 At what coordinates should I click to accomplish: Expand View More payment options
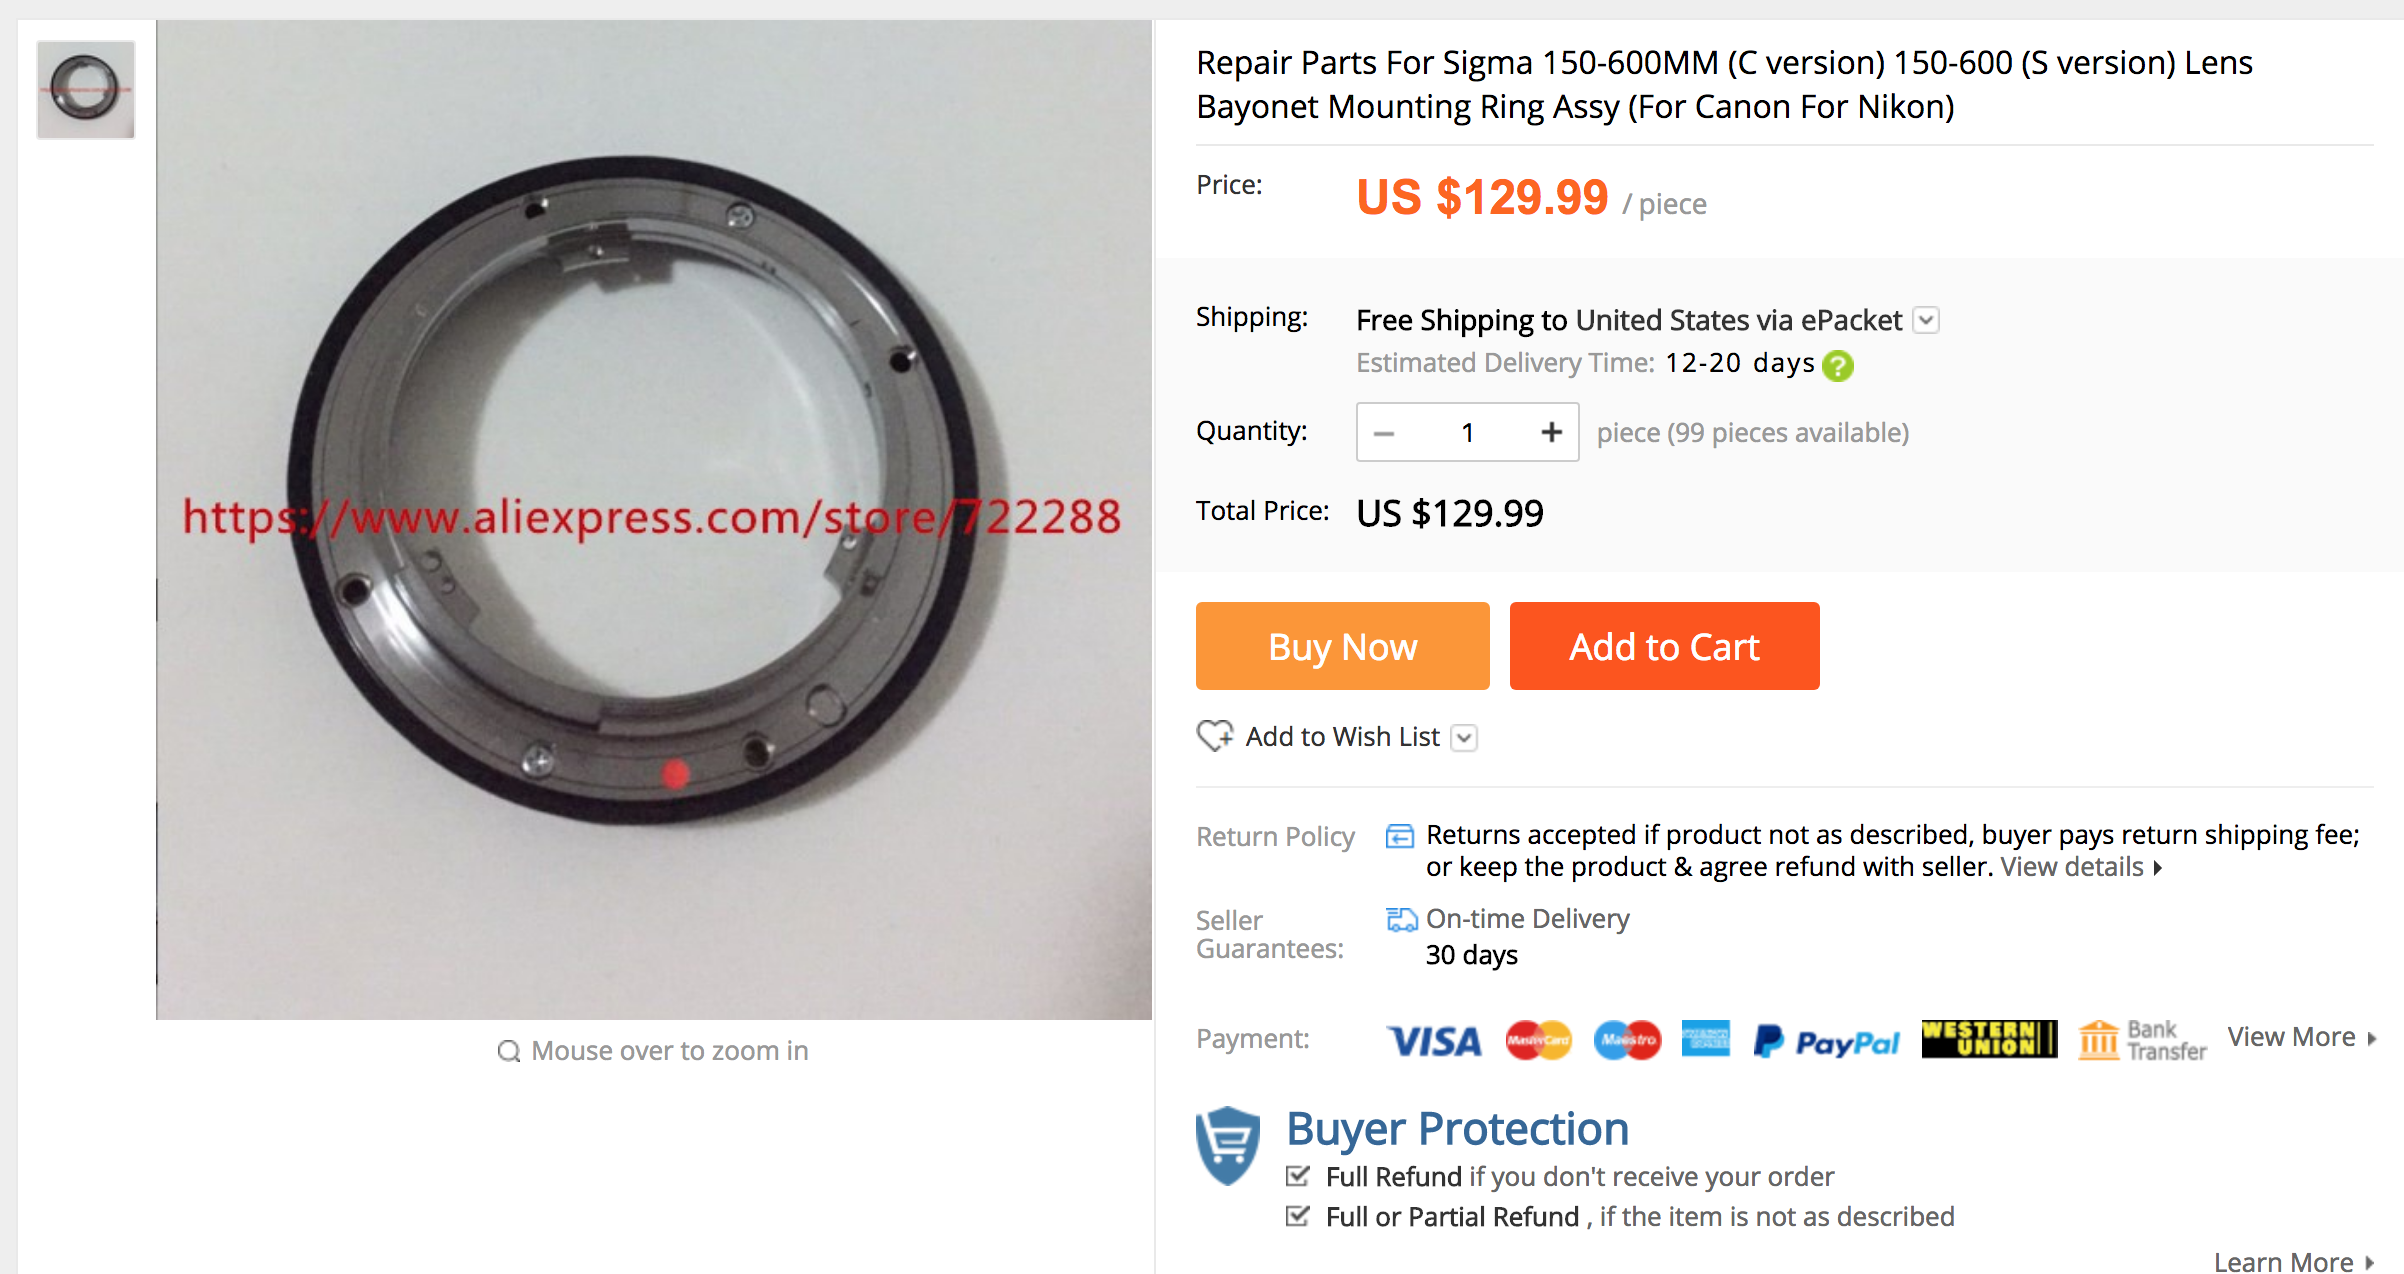click(2301, 1037)
